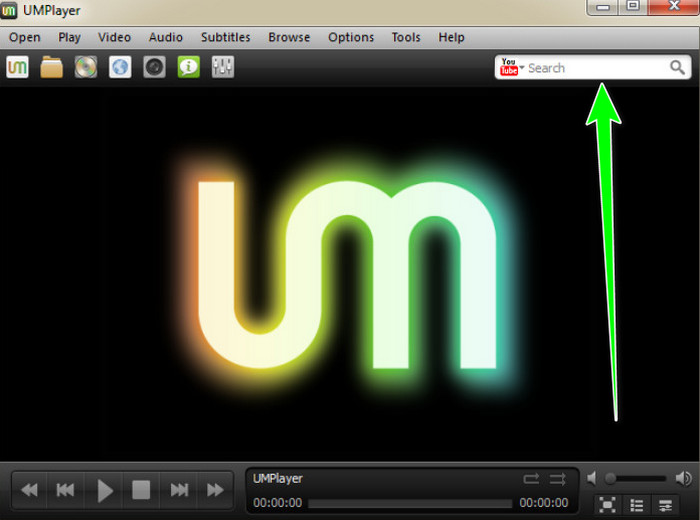The width and height of the screenshot is (700, 520).
Task: Show the playlist panel icon
Action: (637, 505)
